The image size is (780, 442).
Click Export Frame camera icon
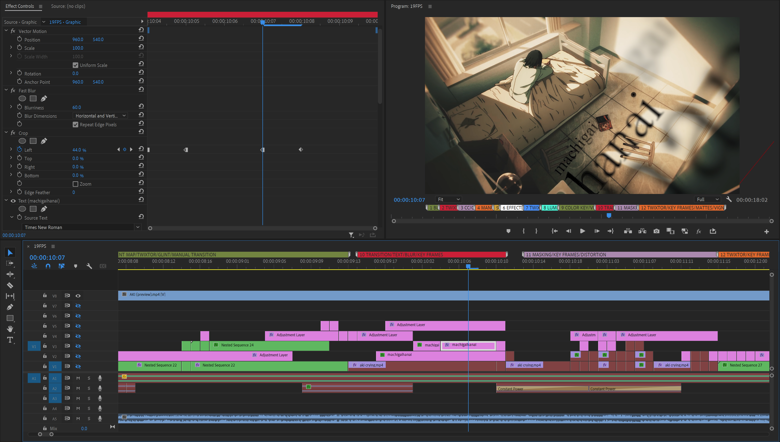[657, 231]
